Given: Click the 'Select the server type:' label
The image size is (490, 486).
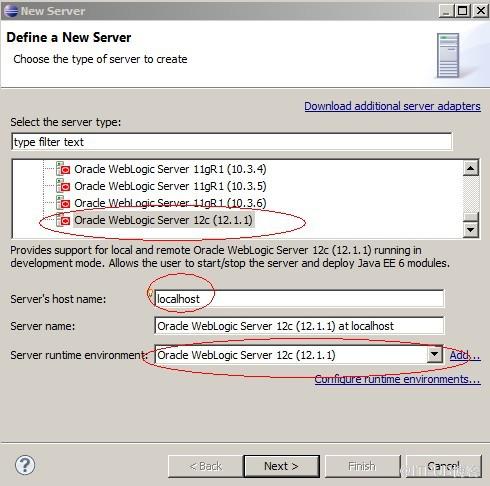Looking at the screenshot, I should [x=66, y=122].
